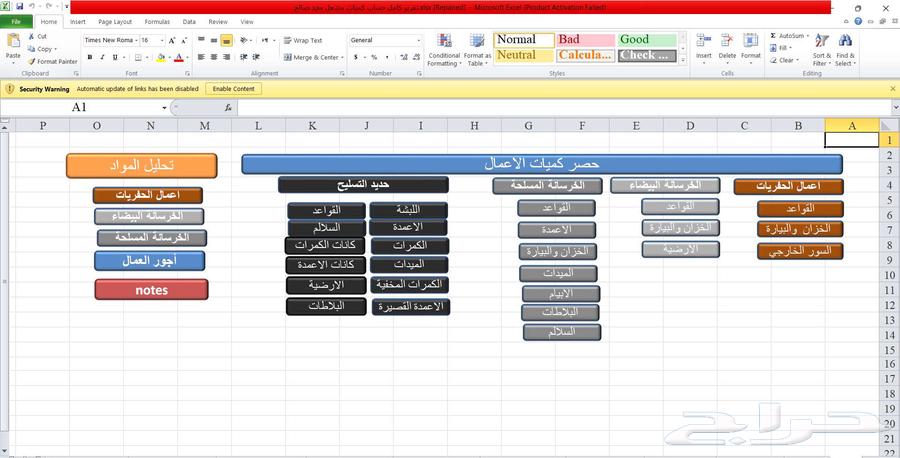
Task: Select Top Align icon
Action: (x=201, y=40)
